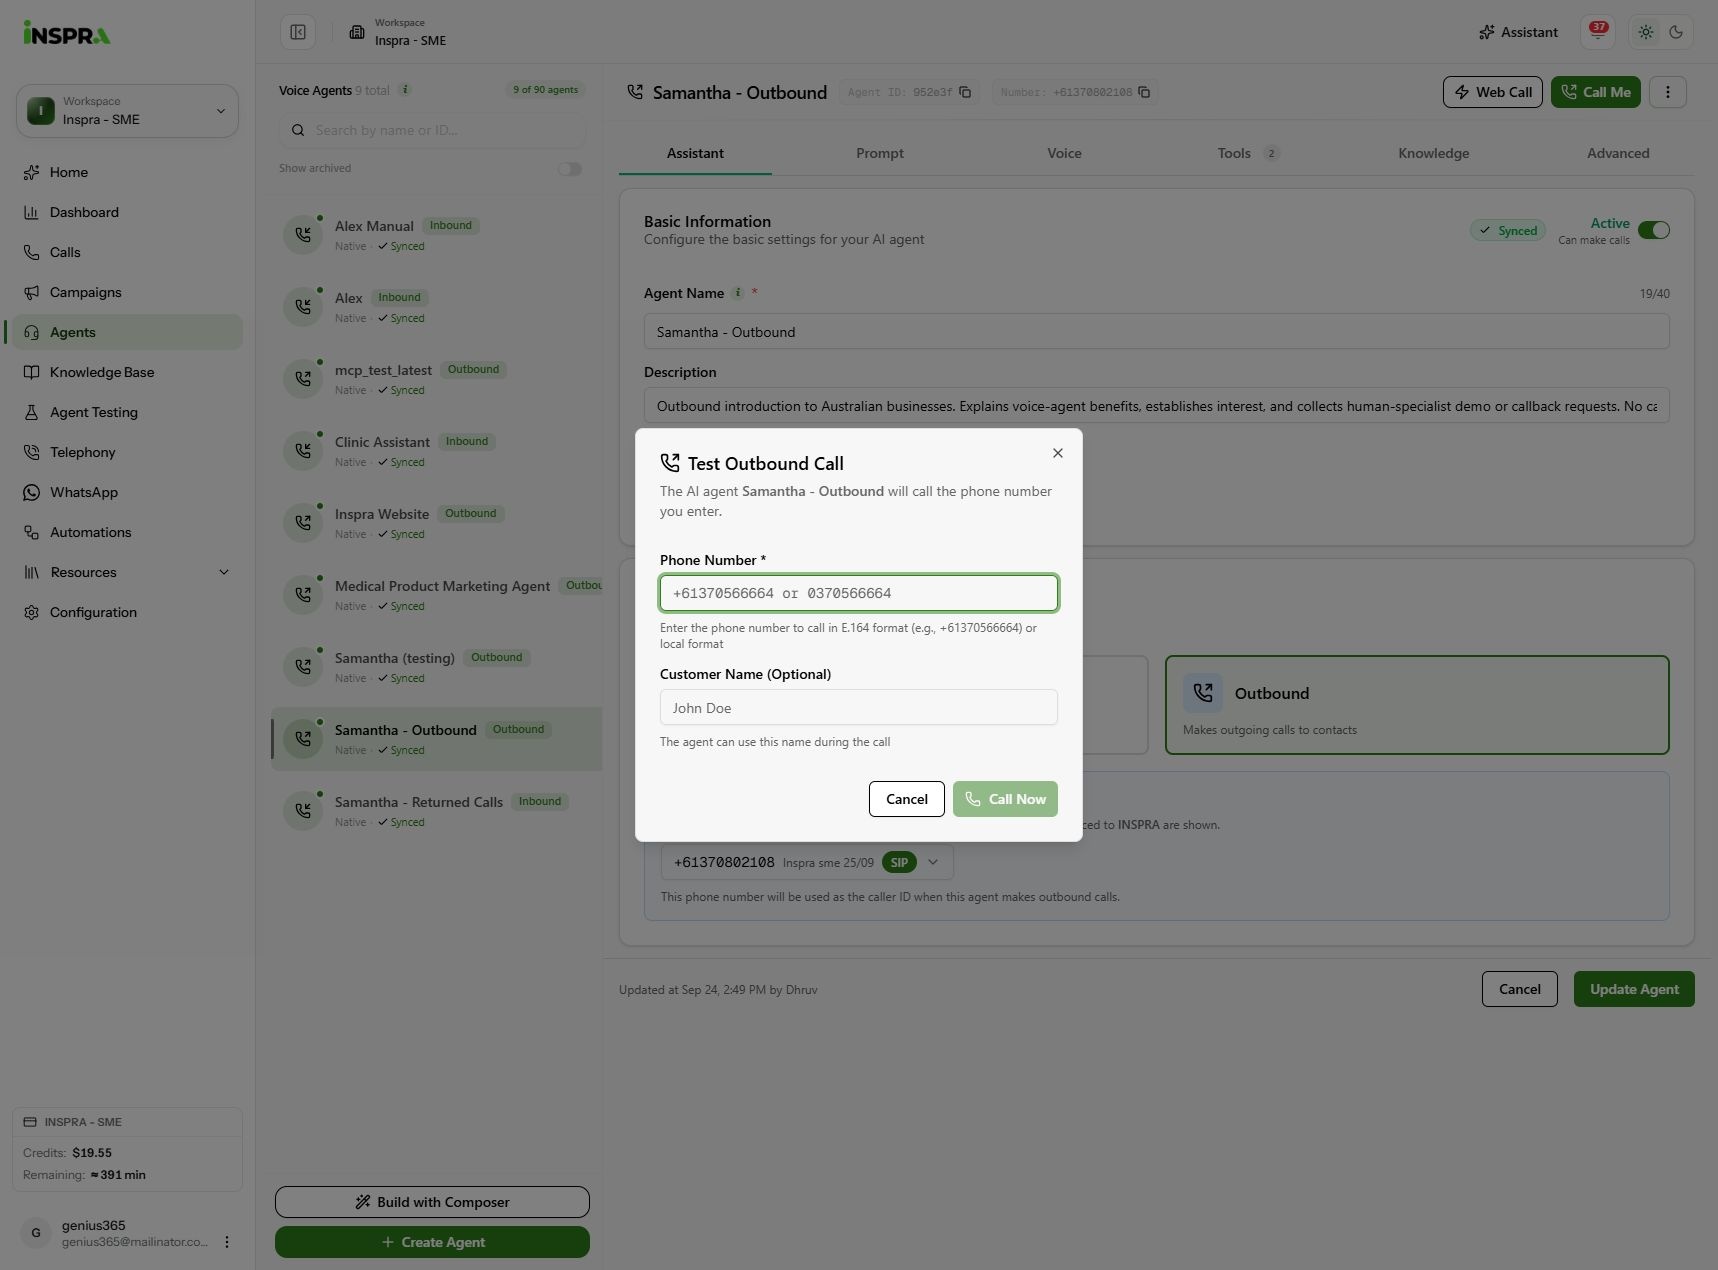
Task: Switch to dark theme moon icon
Action: [x=1676, y=32]
